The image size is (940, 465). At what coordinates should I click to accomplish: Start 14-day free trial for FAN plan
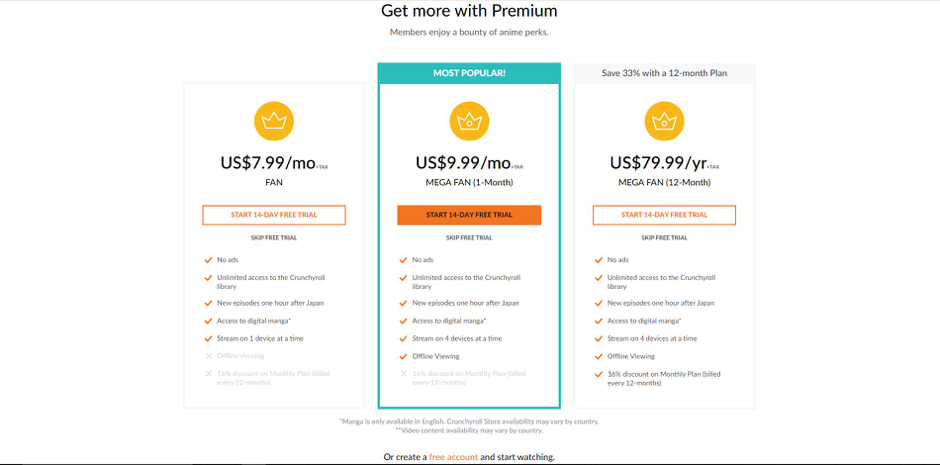[273, 215]
